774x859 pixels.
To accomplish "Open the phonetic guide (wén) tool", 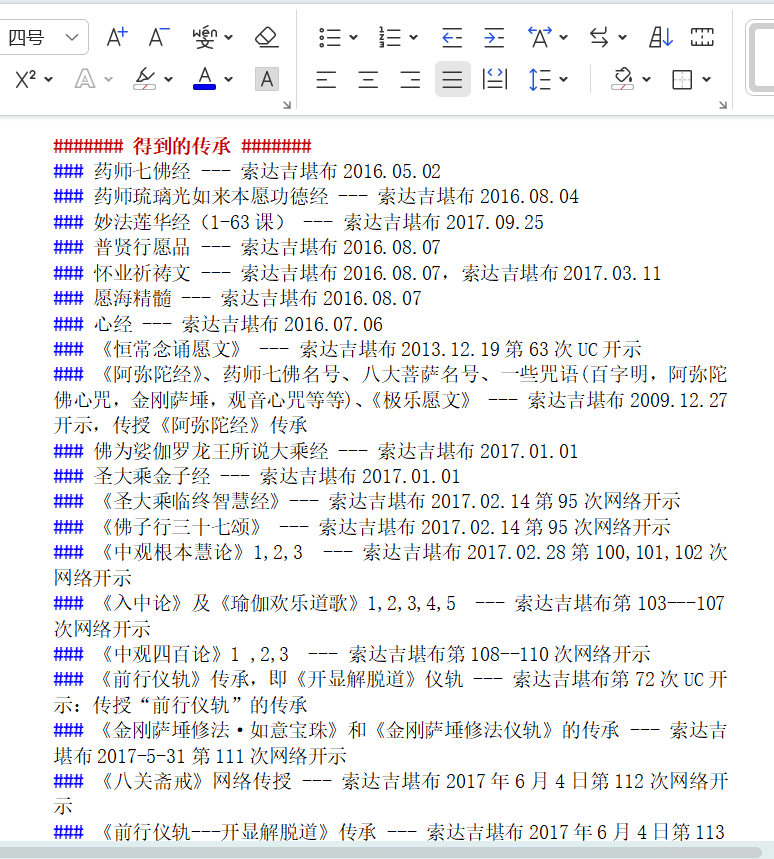I will [x=205, y=37].
